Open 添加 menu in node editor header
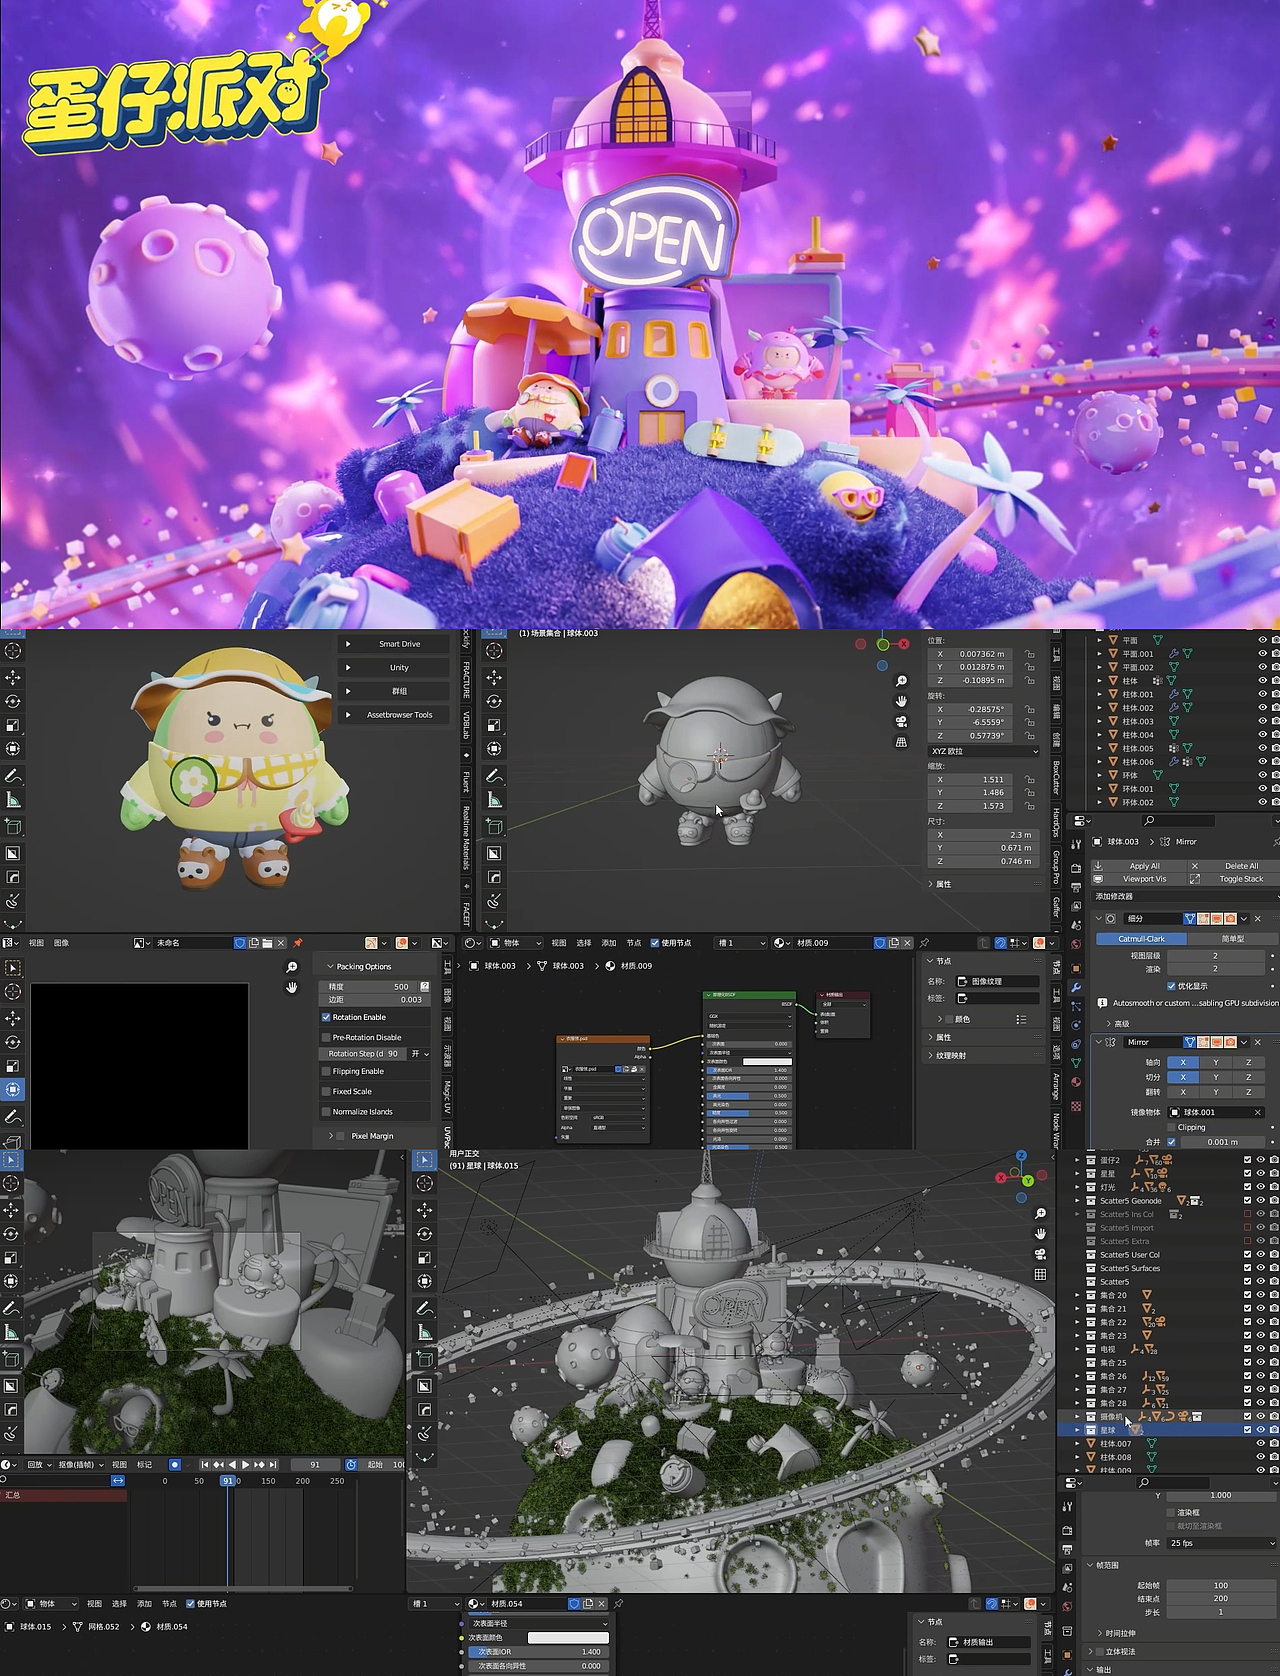 coord(609,943)
